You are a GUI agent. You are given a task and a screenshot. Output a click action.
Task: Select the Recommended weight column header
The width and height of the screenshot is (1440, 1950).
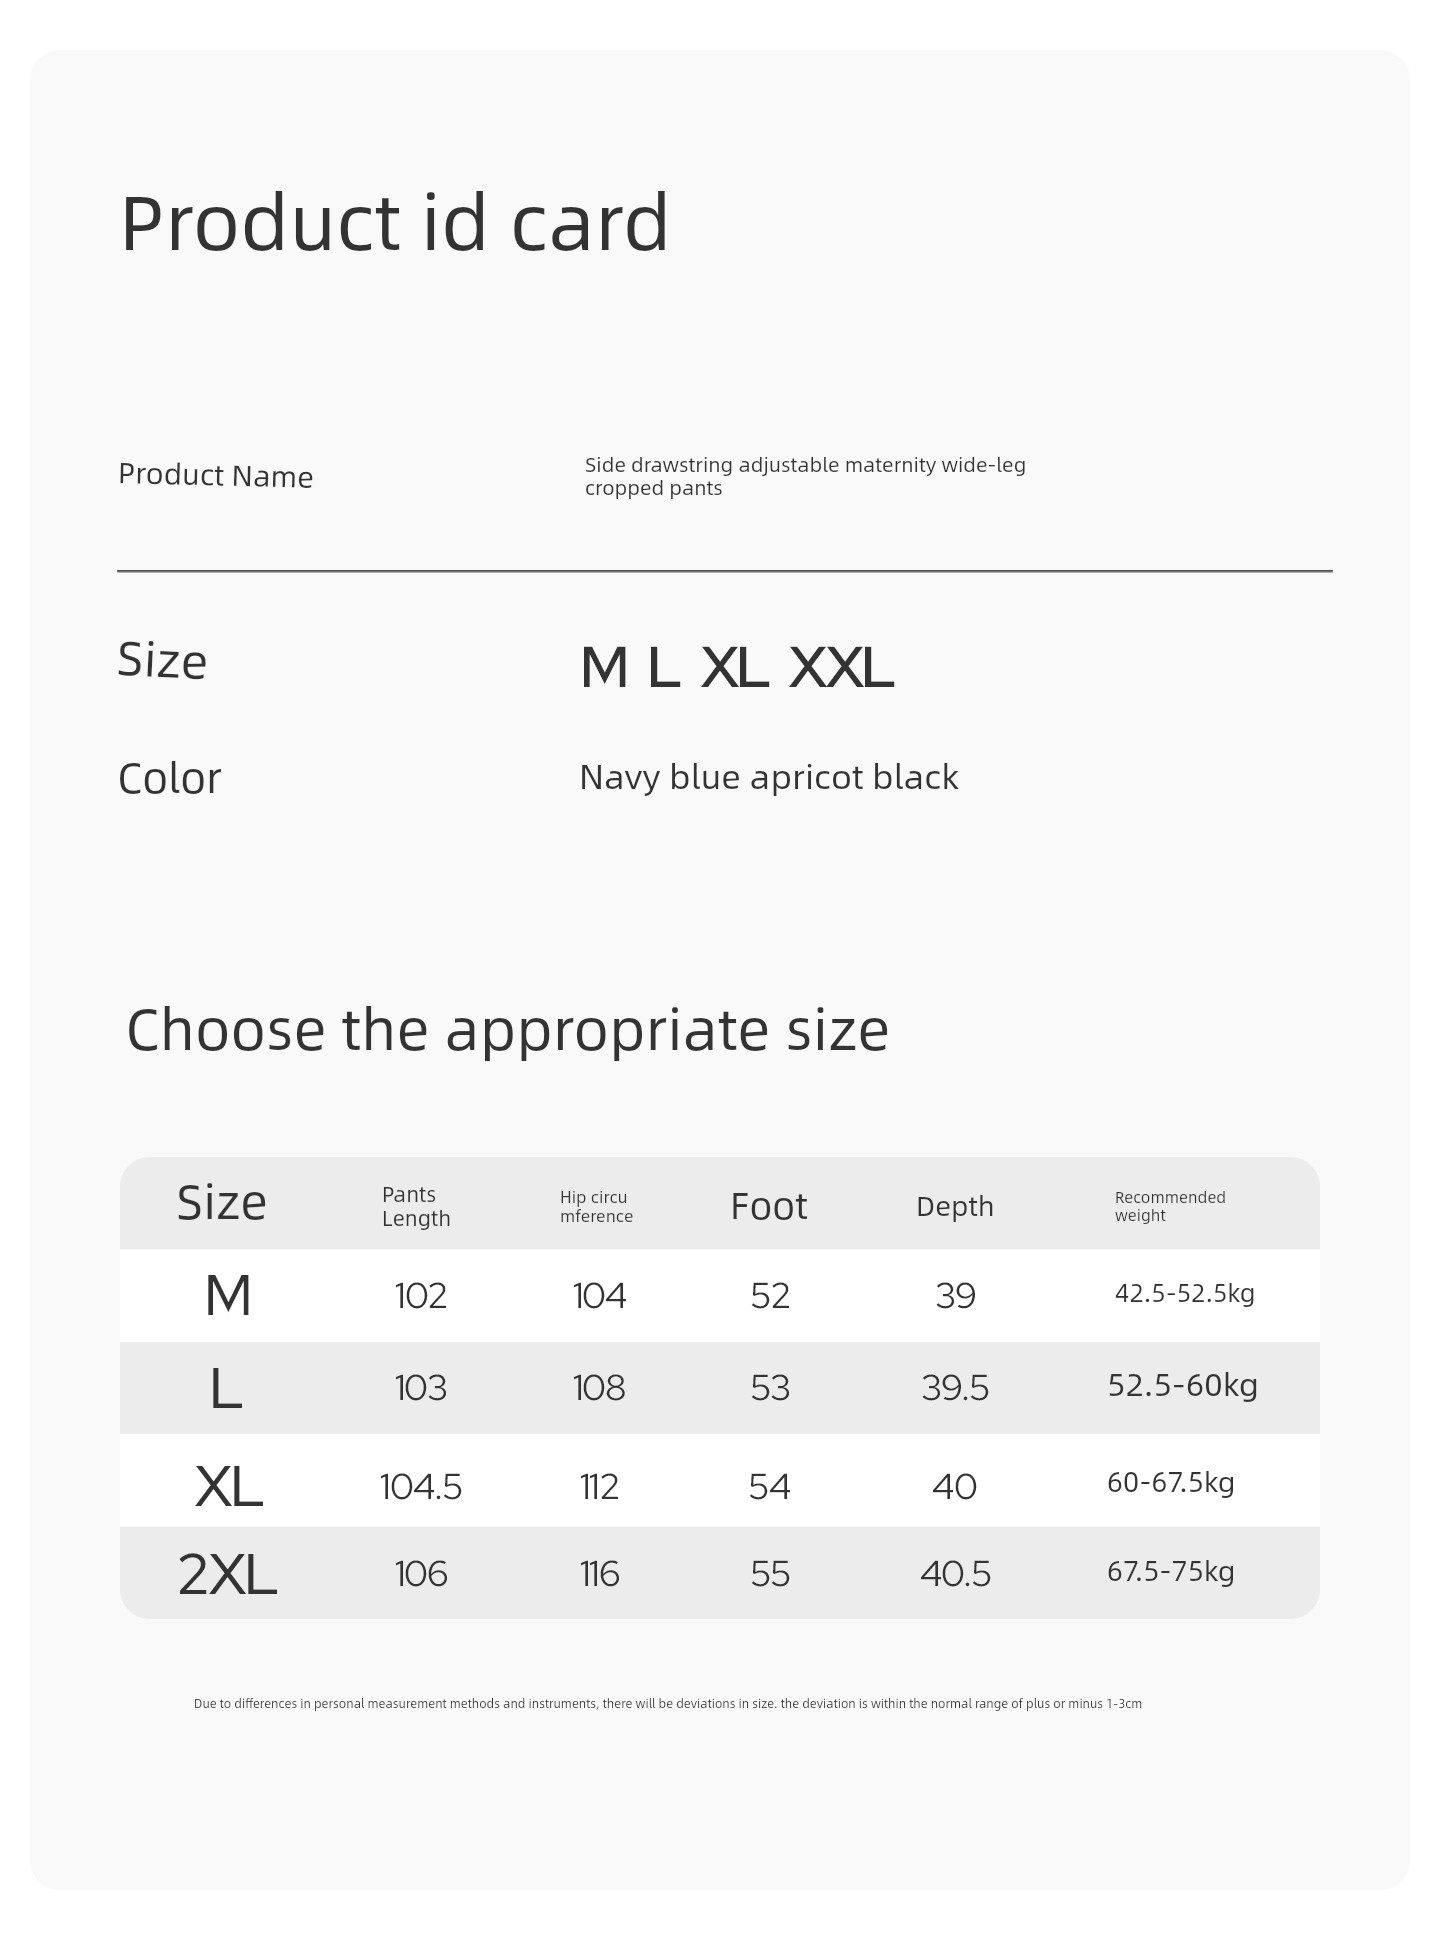pyautogui.click(x=1170, y=1207)
